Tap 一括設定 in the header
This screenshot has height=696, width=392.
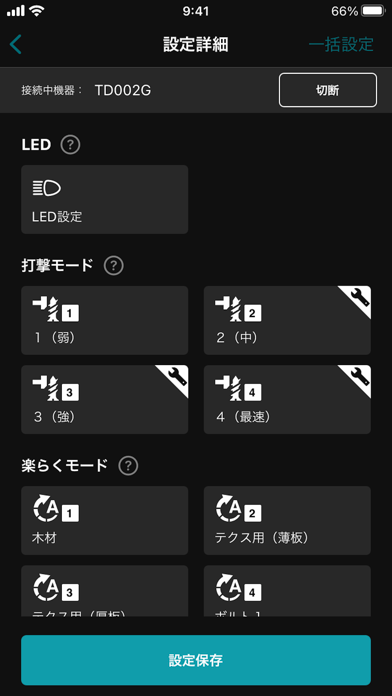[341, 45]
